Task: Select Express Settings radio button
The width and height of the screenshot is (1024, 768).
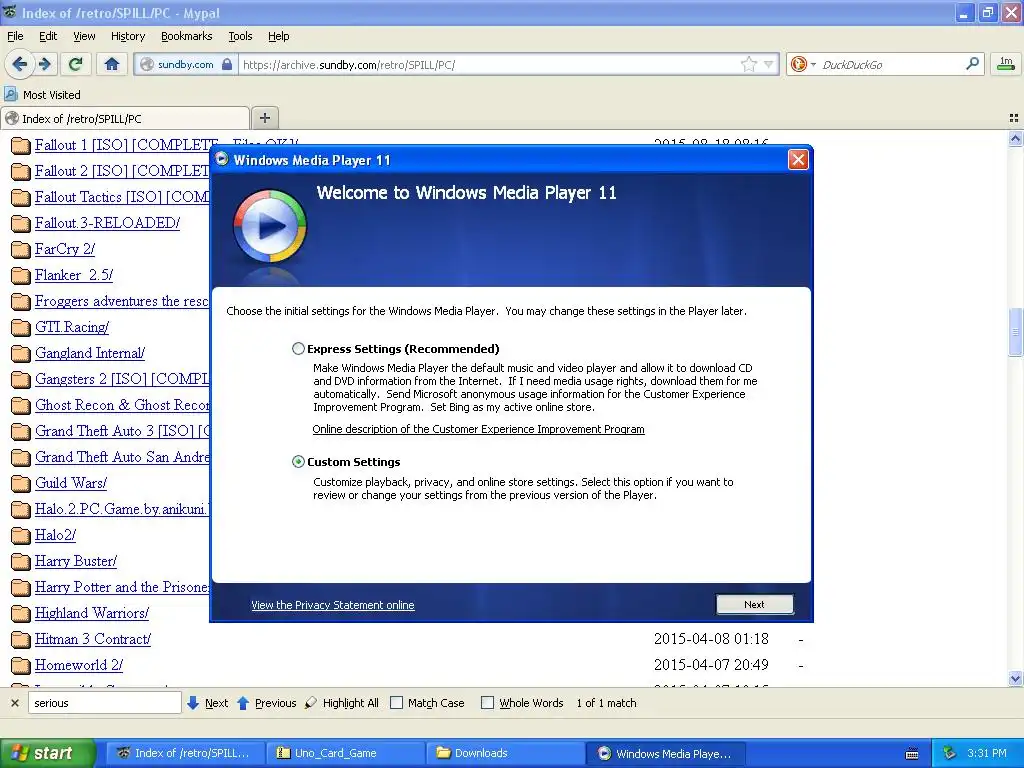Action: [298, 349]
